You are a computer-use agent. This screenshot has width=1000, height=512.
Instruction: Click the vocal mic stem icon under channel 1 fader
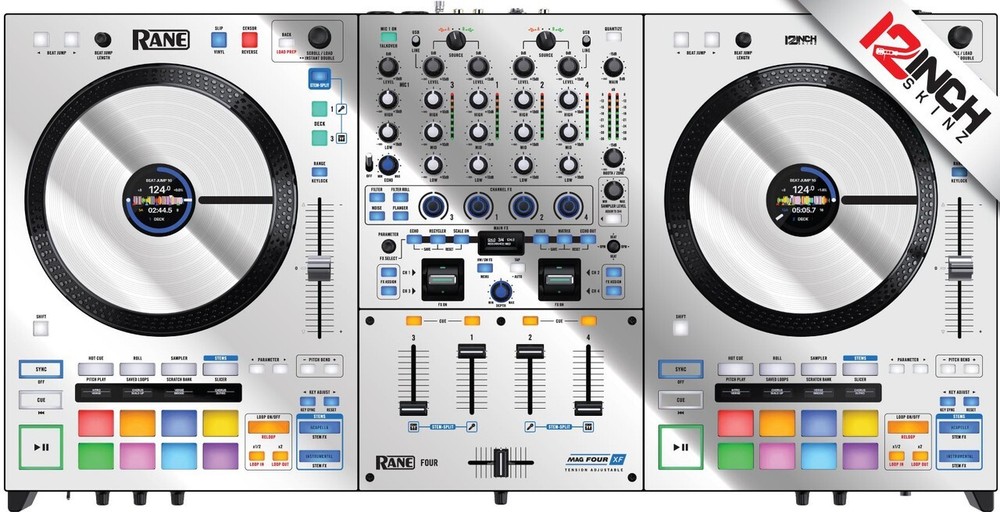coord(471,426)
